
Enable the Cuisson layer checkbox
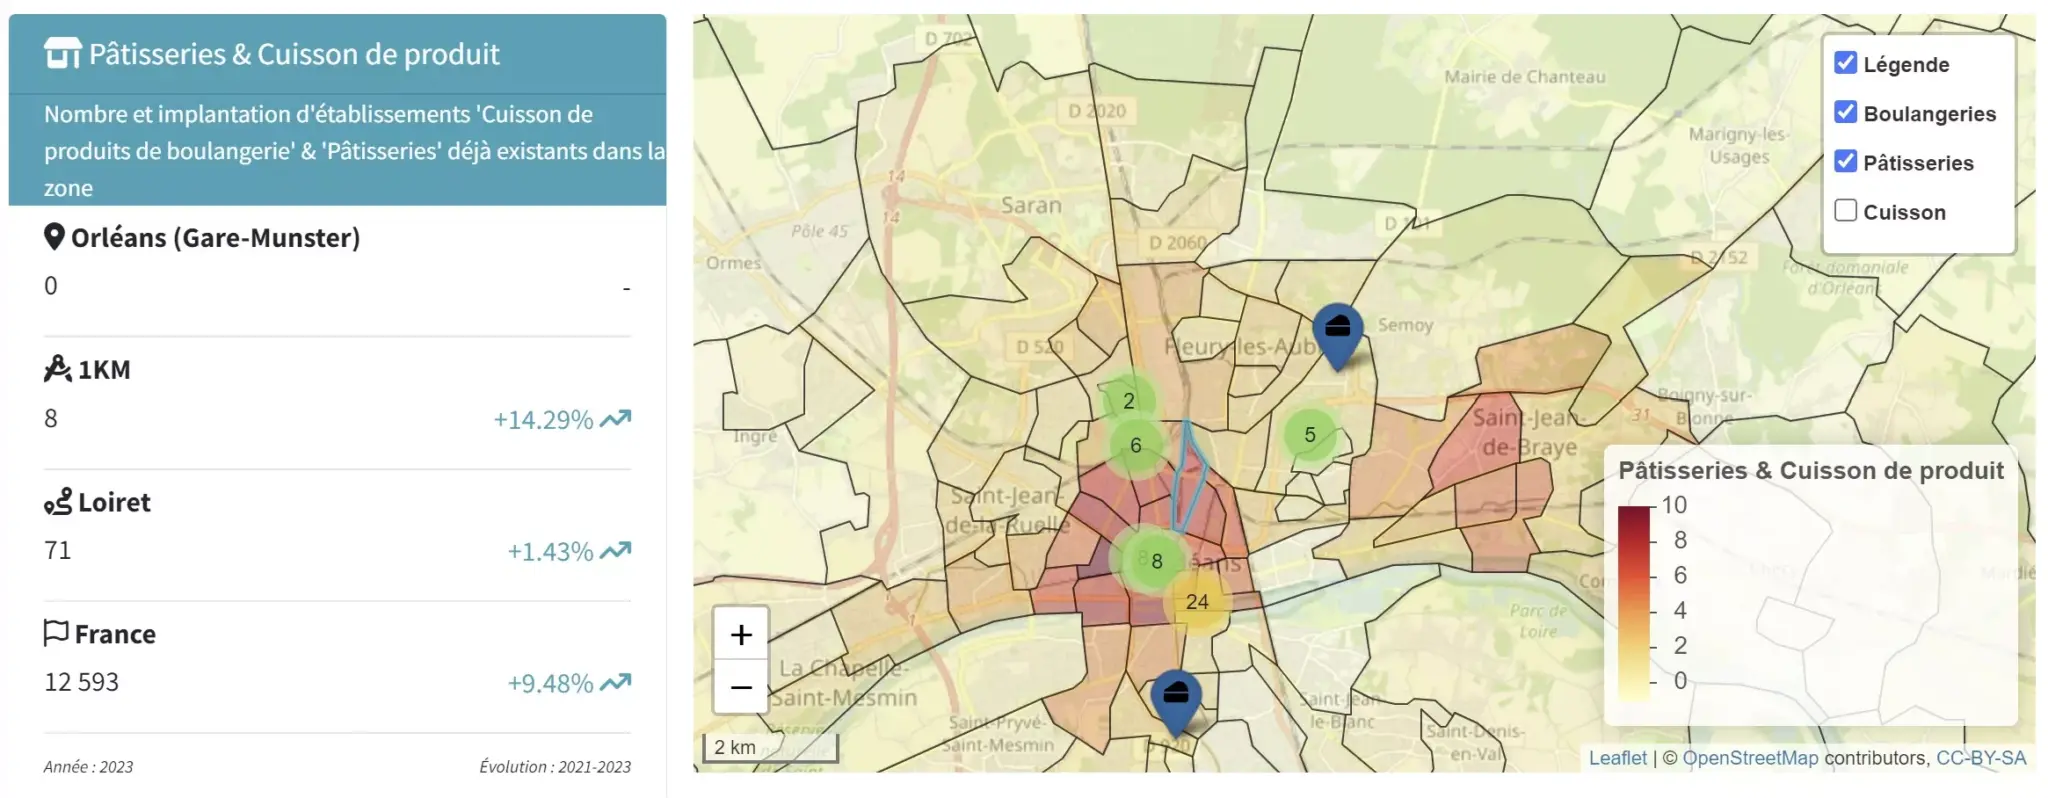1846,210
